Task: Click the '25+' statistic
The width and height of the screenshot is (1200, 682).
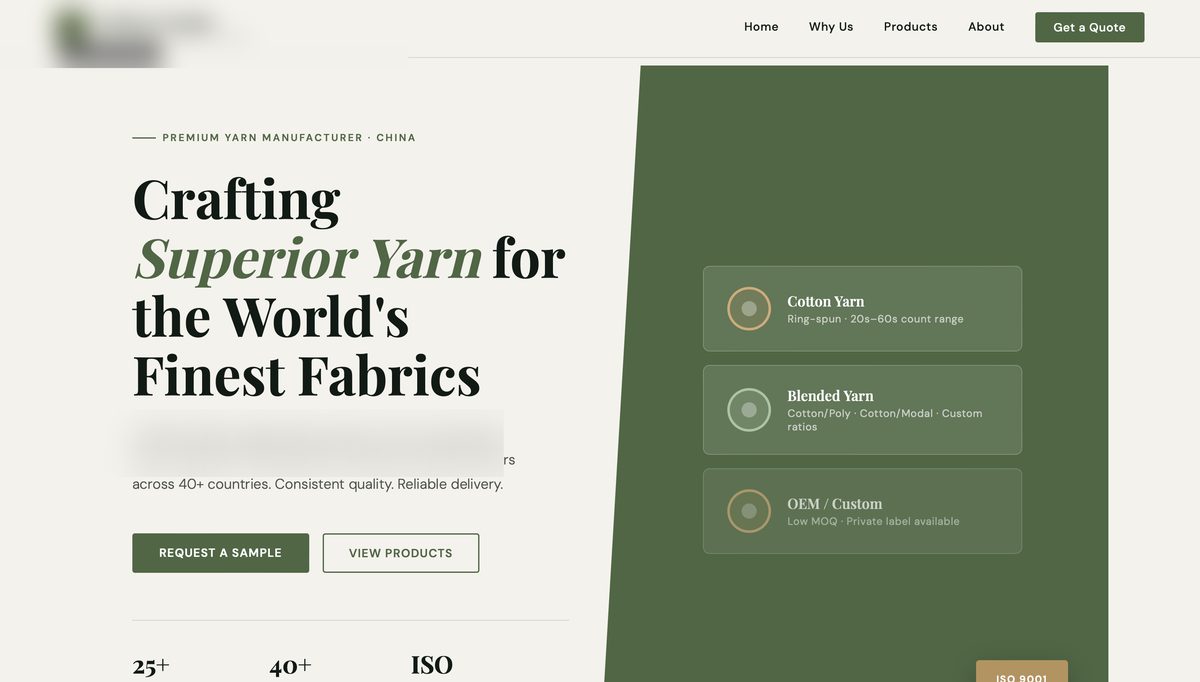Action: pos(151,666)
